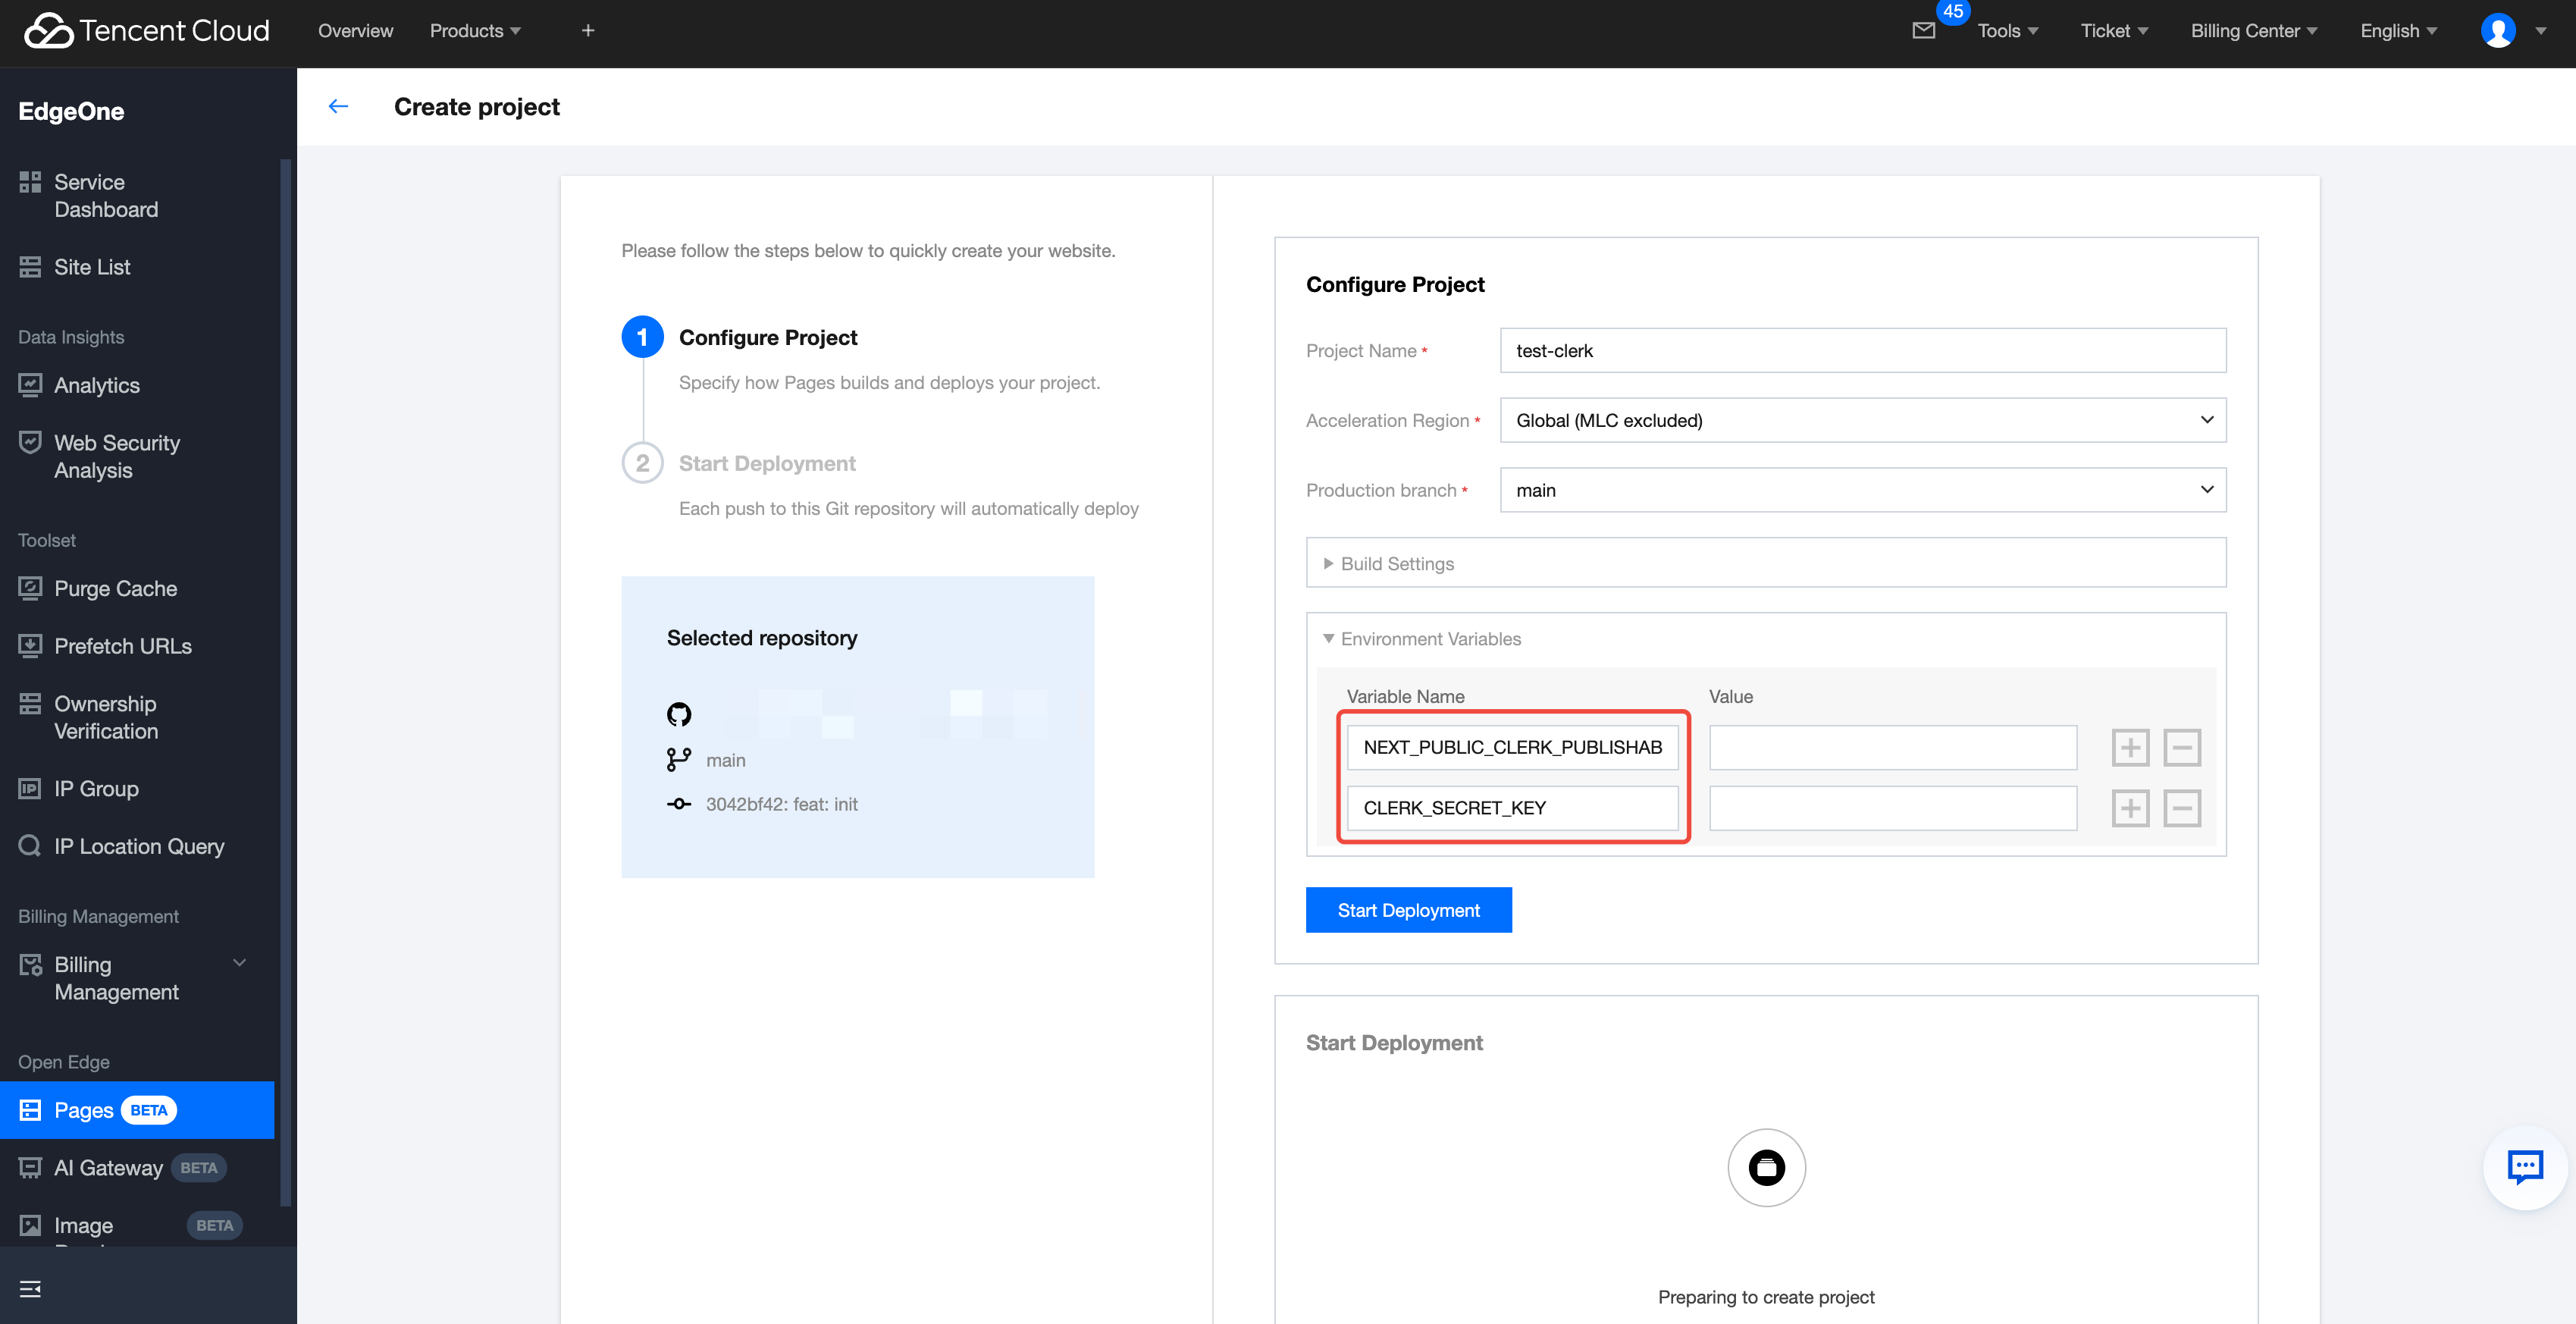
Task: Expand Billing Management sidebar group
Action: [x=137, y=978]
